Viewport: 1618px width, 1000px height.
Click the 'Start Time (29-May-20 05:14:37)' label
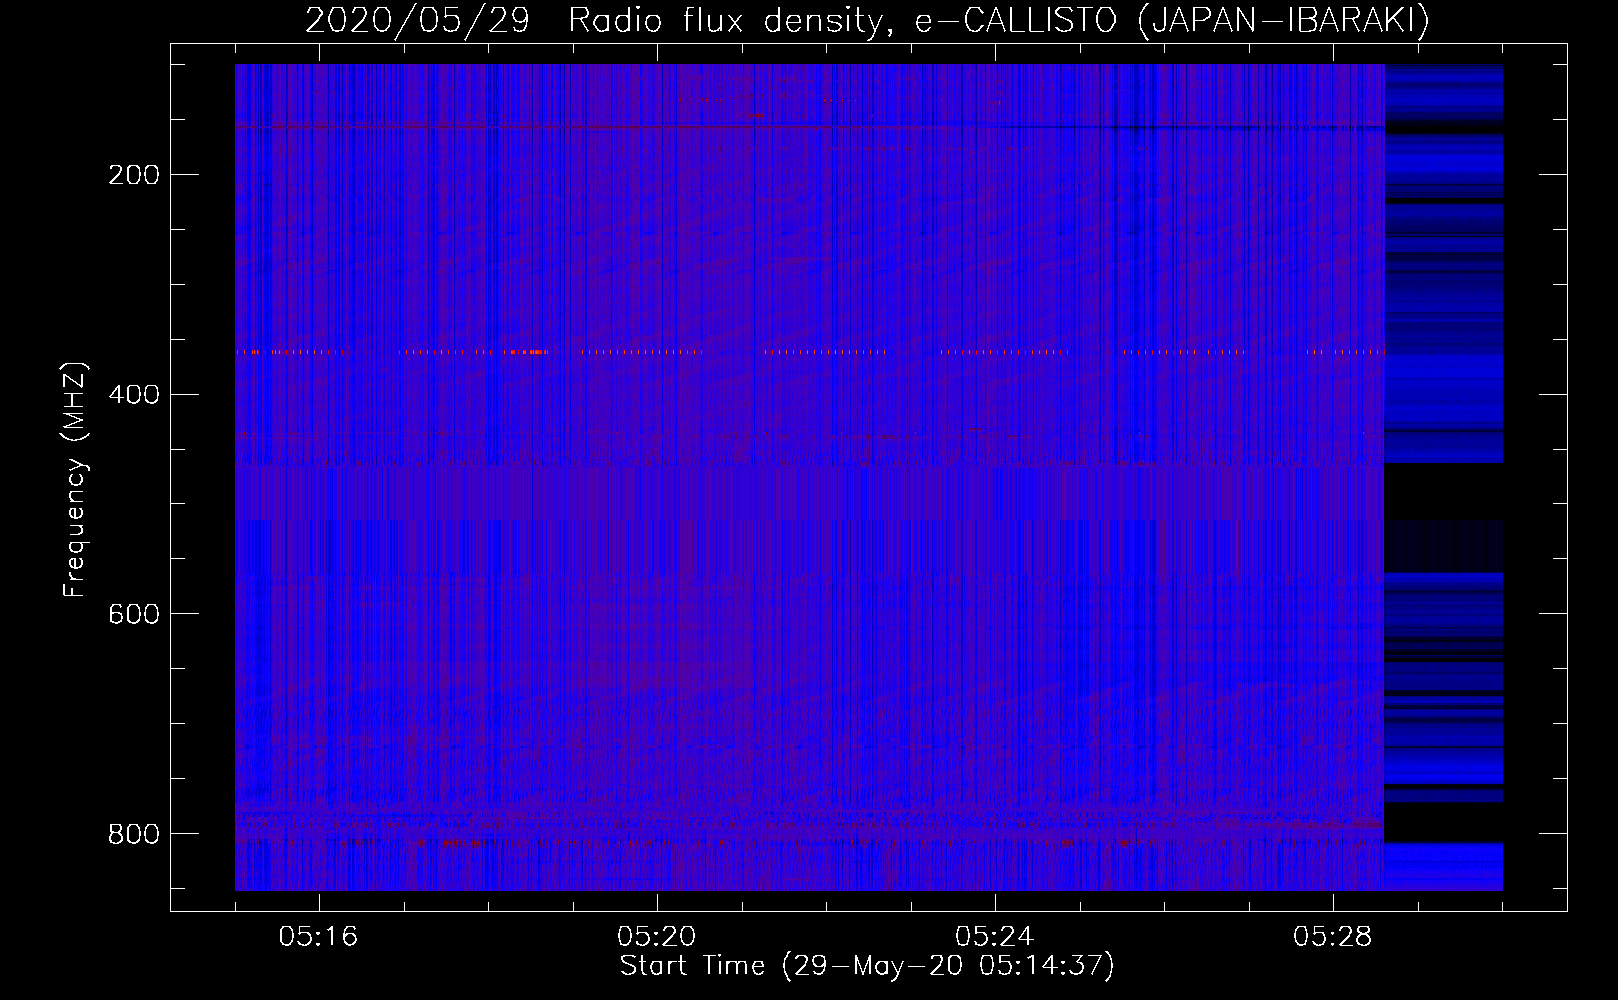coord(867,966)
